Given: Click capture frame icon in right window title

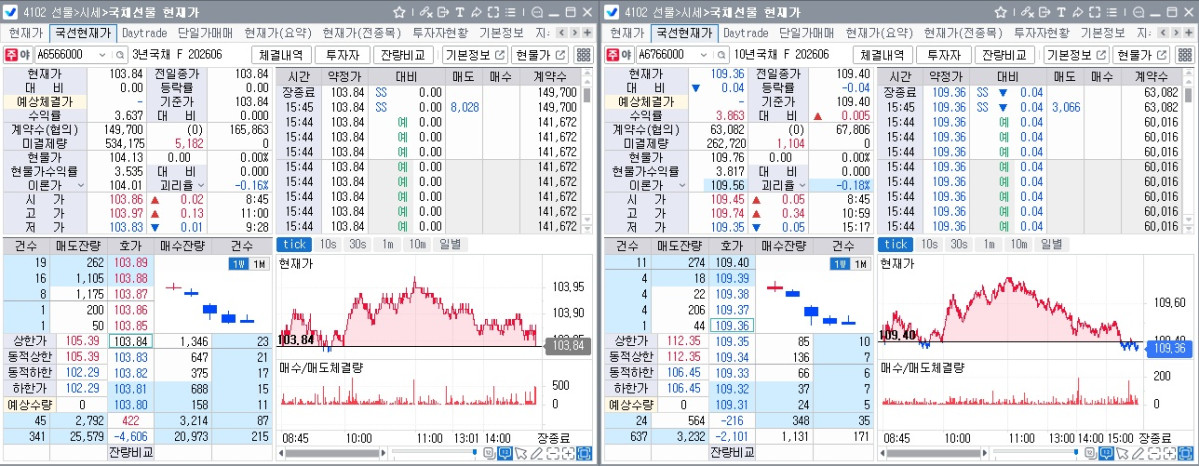Looking at the screenshot, I should point(1095,12).
